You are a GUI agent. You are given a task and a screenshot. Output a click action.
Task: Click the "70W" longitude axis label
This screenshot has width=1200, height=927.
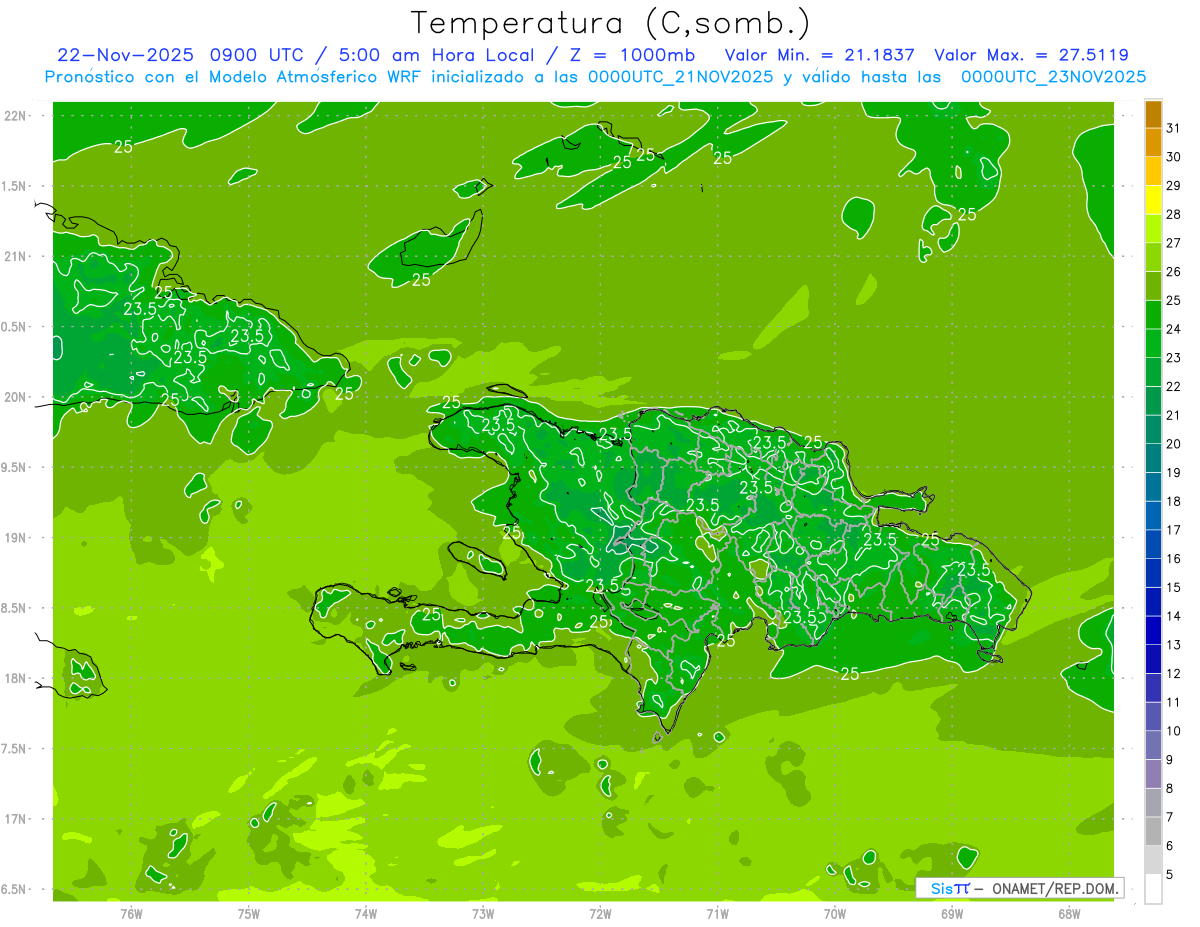click(x=835, y=913)
